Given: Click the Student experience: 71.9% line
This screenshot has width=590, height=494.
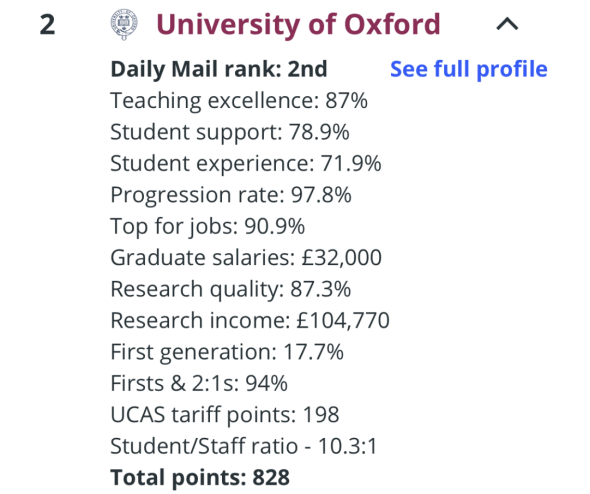Looking at the screenshot, I should coord(246,164).
